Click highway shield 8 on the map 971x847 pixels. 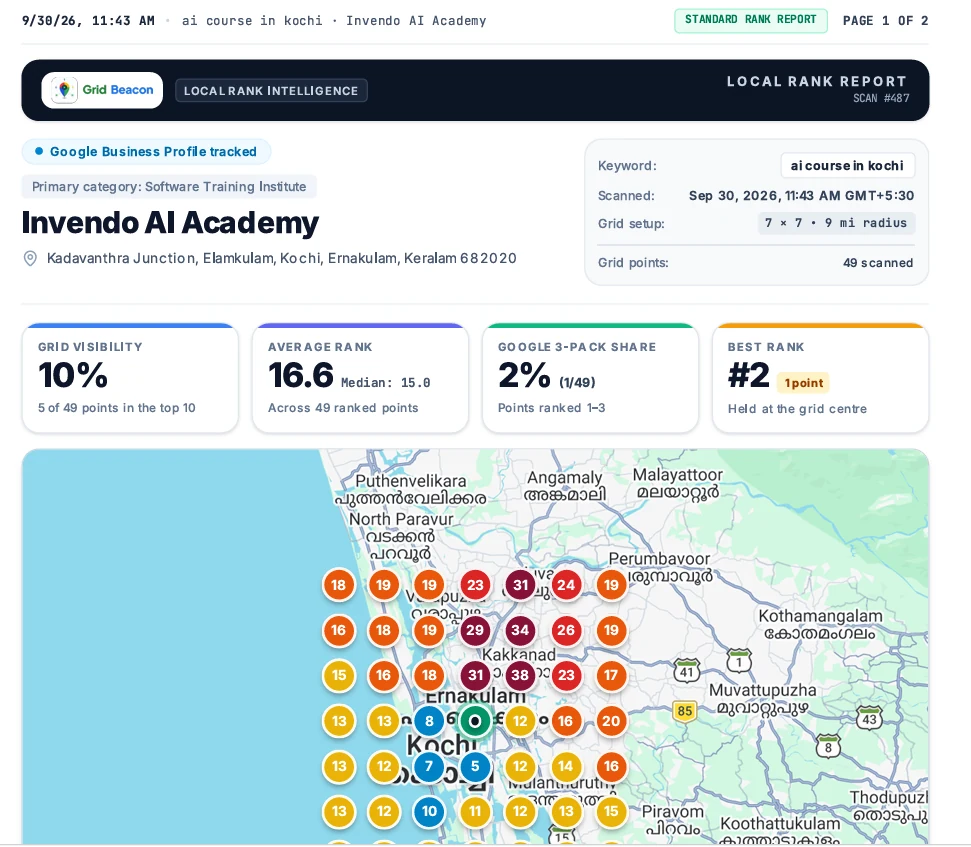click(829, 746)
